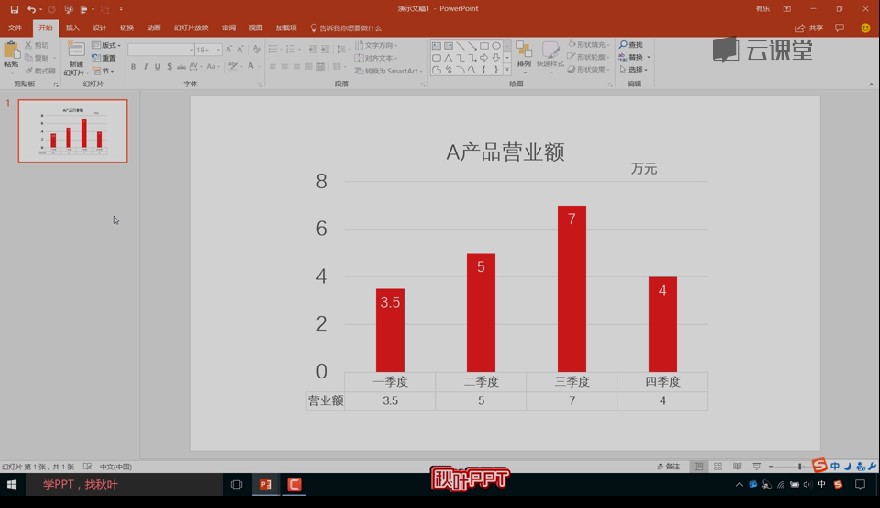Select the right arrow shape in gallery
880x508 pixels.
click(484, 58)
